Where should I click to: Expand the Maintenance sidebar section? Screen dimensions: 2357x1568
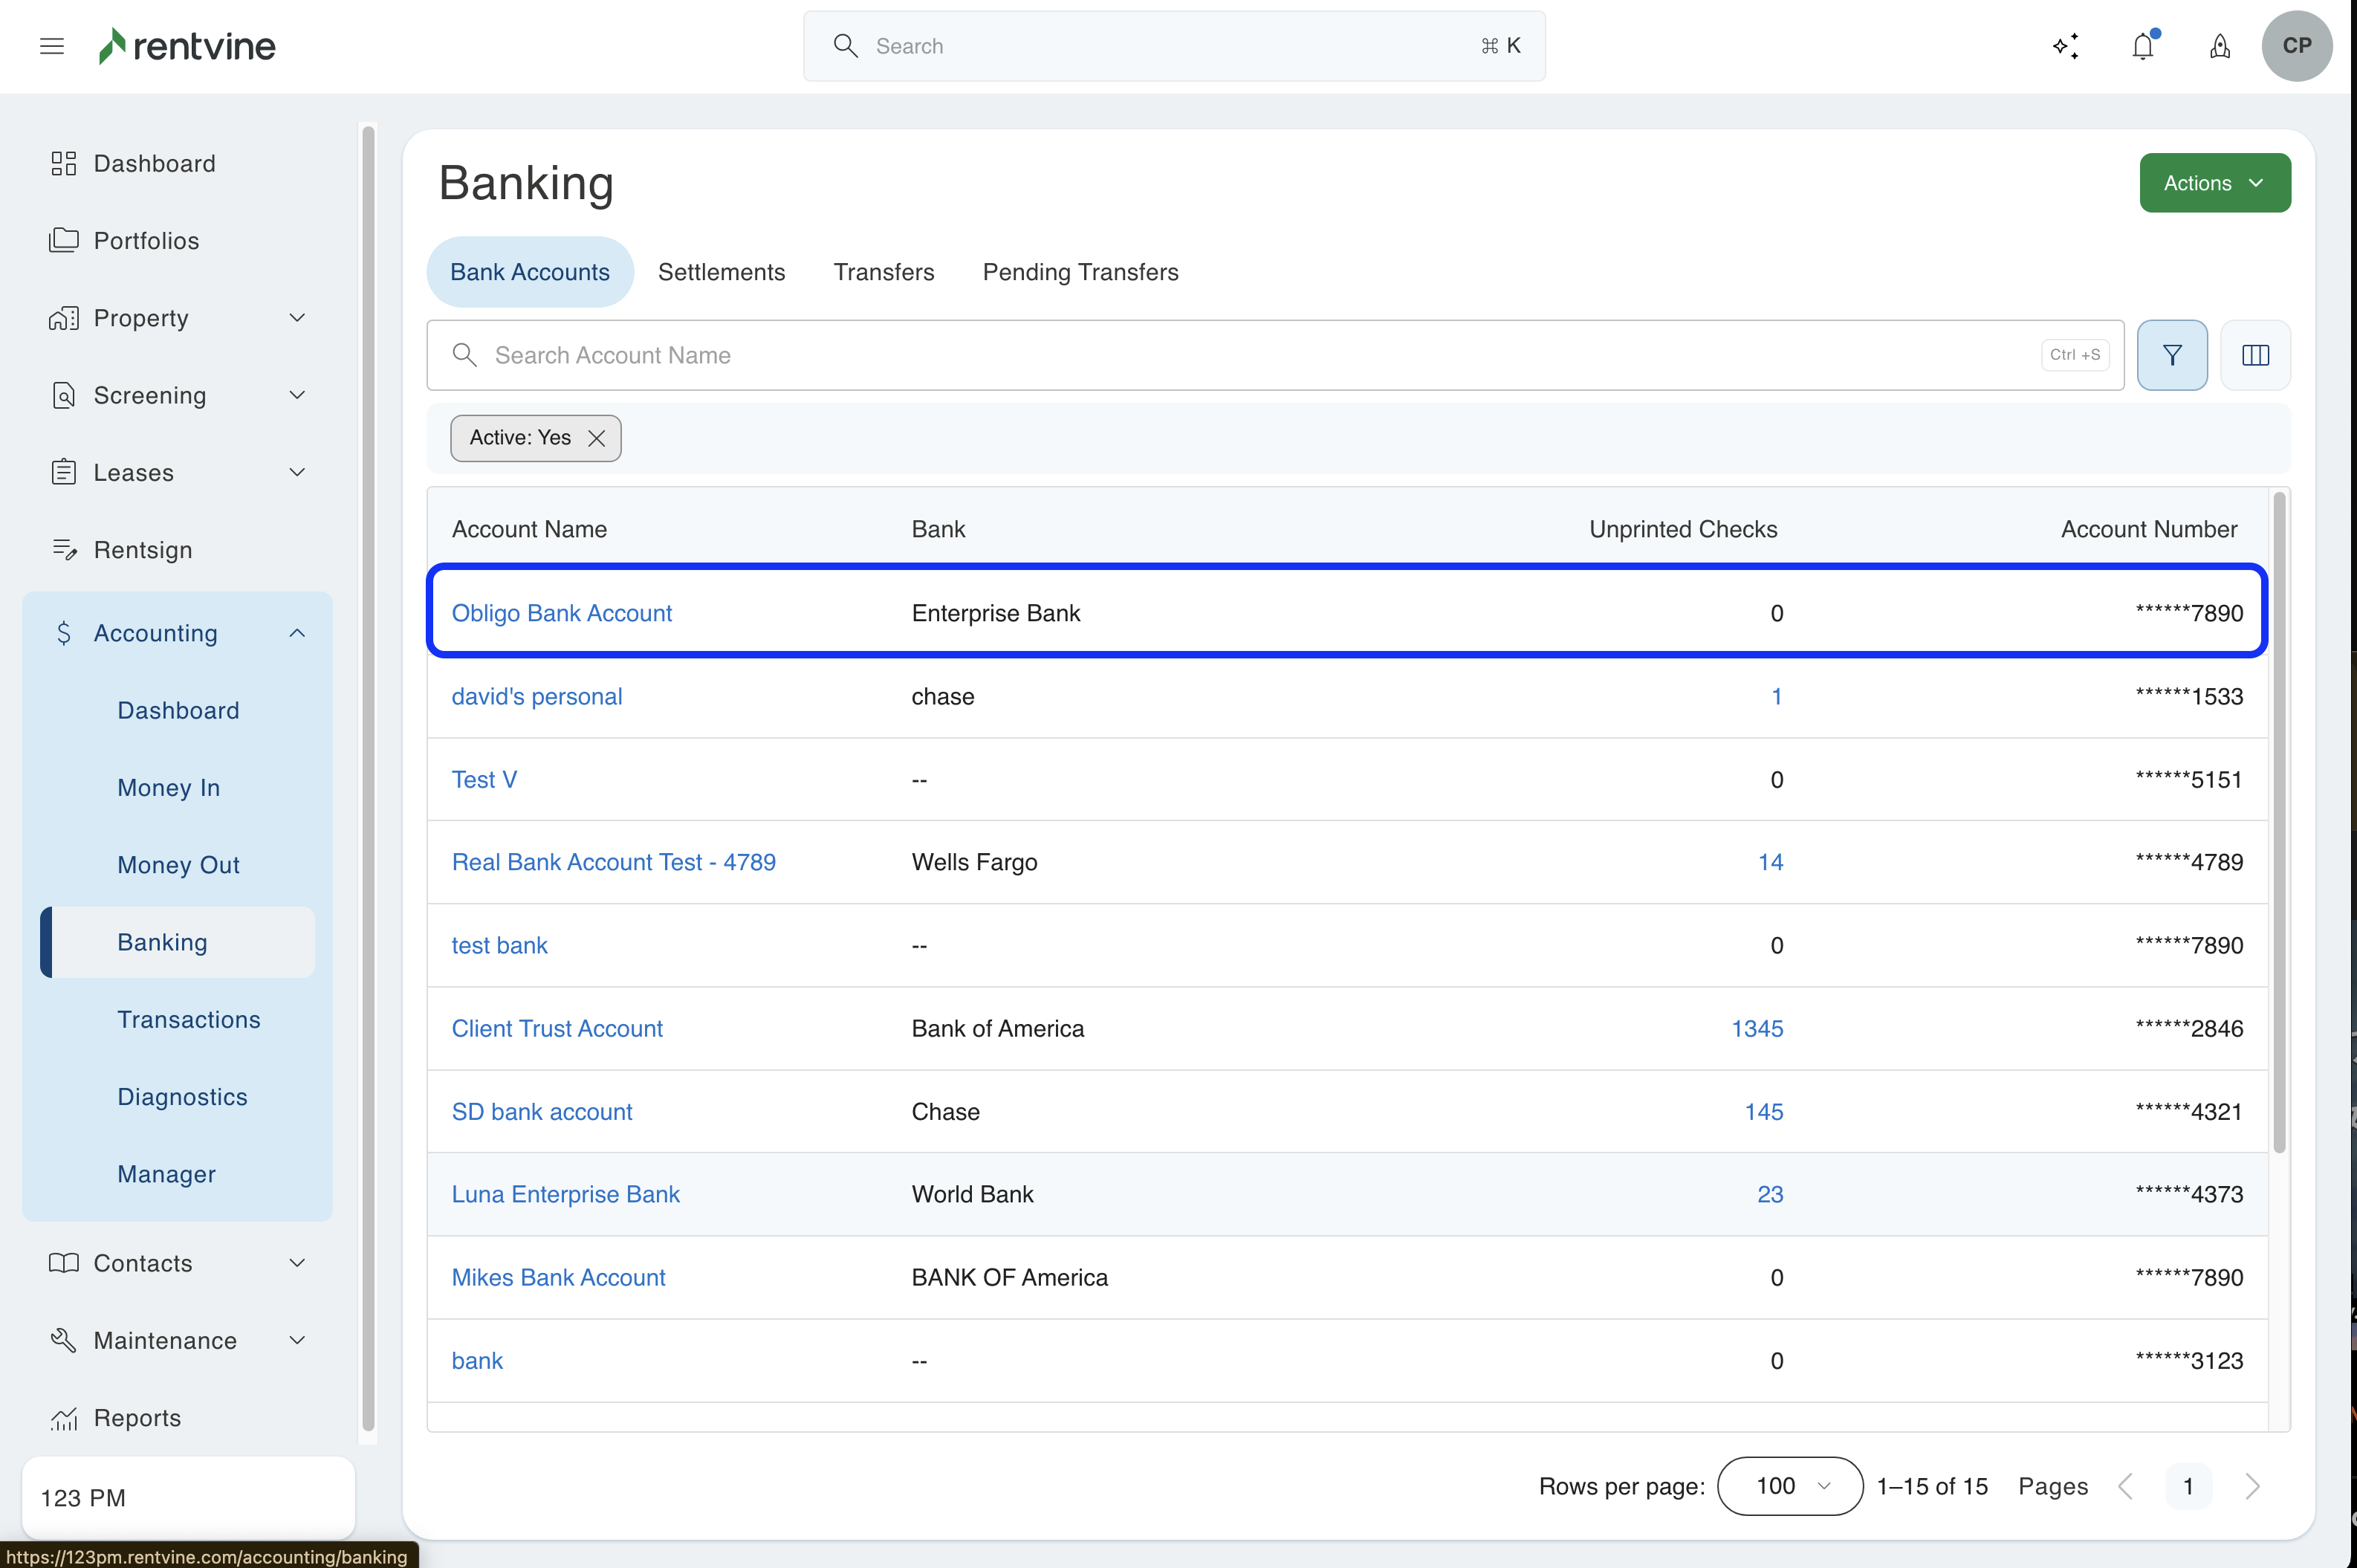[x=297, y=1340]
